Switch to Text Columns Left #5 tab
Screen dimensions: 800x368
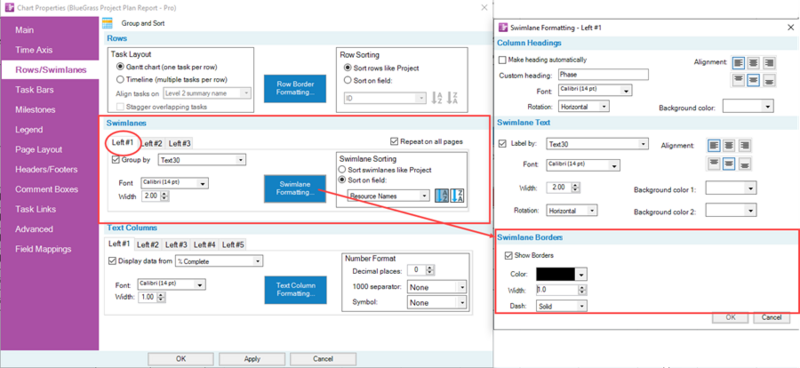tap(234, 245)
